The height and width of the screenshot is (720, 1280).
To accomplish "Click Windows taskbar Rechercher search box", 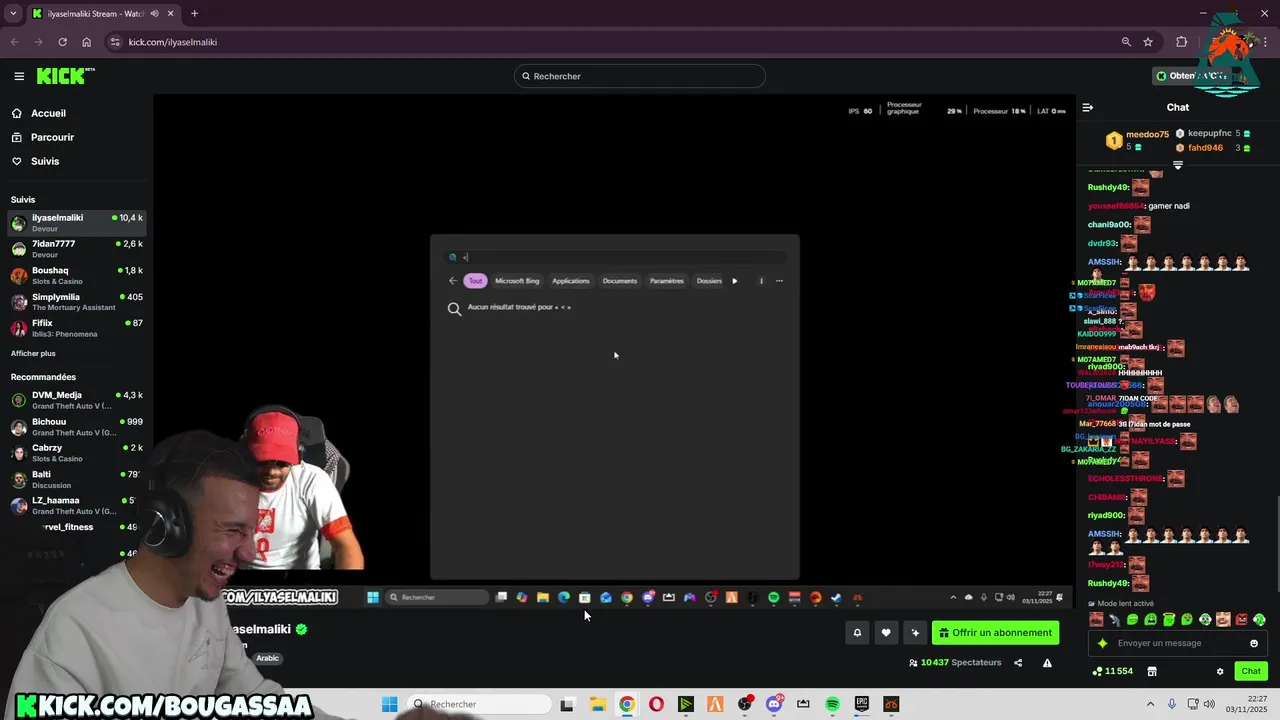I will click(x=480, y=704).
